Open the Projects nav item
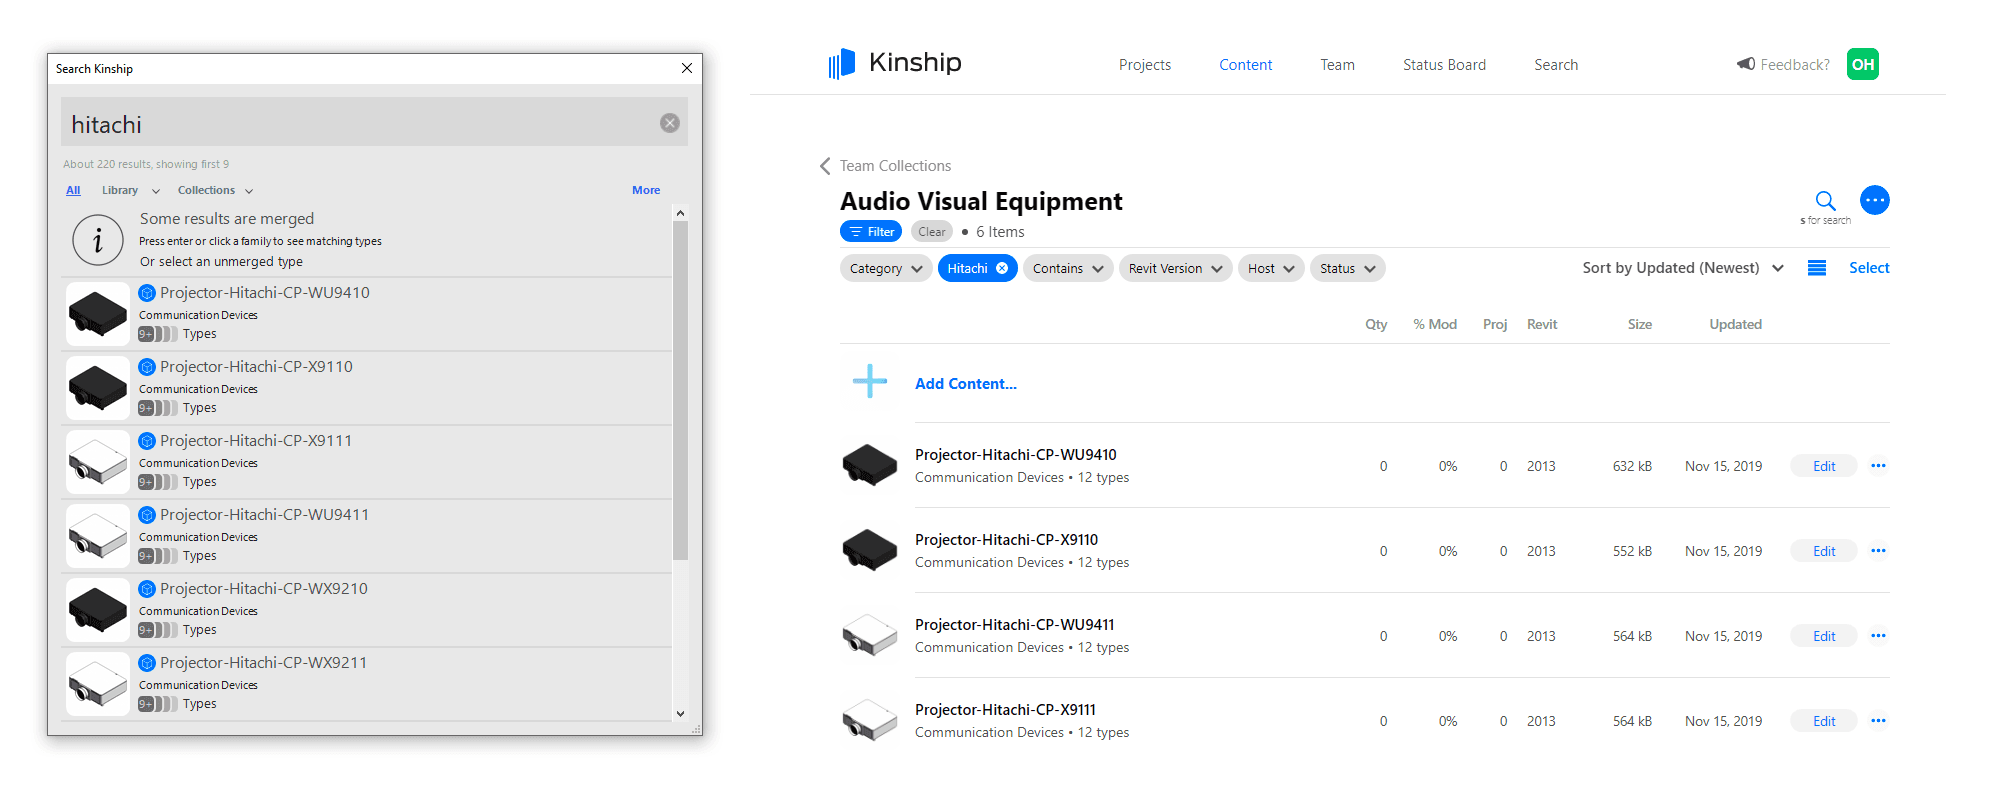 tap(1145, 65)
